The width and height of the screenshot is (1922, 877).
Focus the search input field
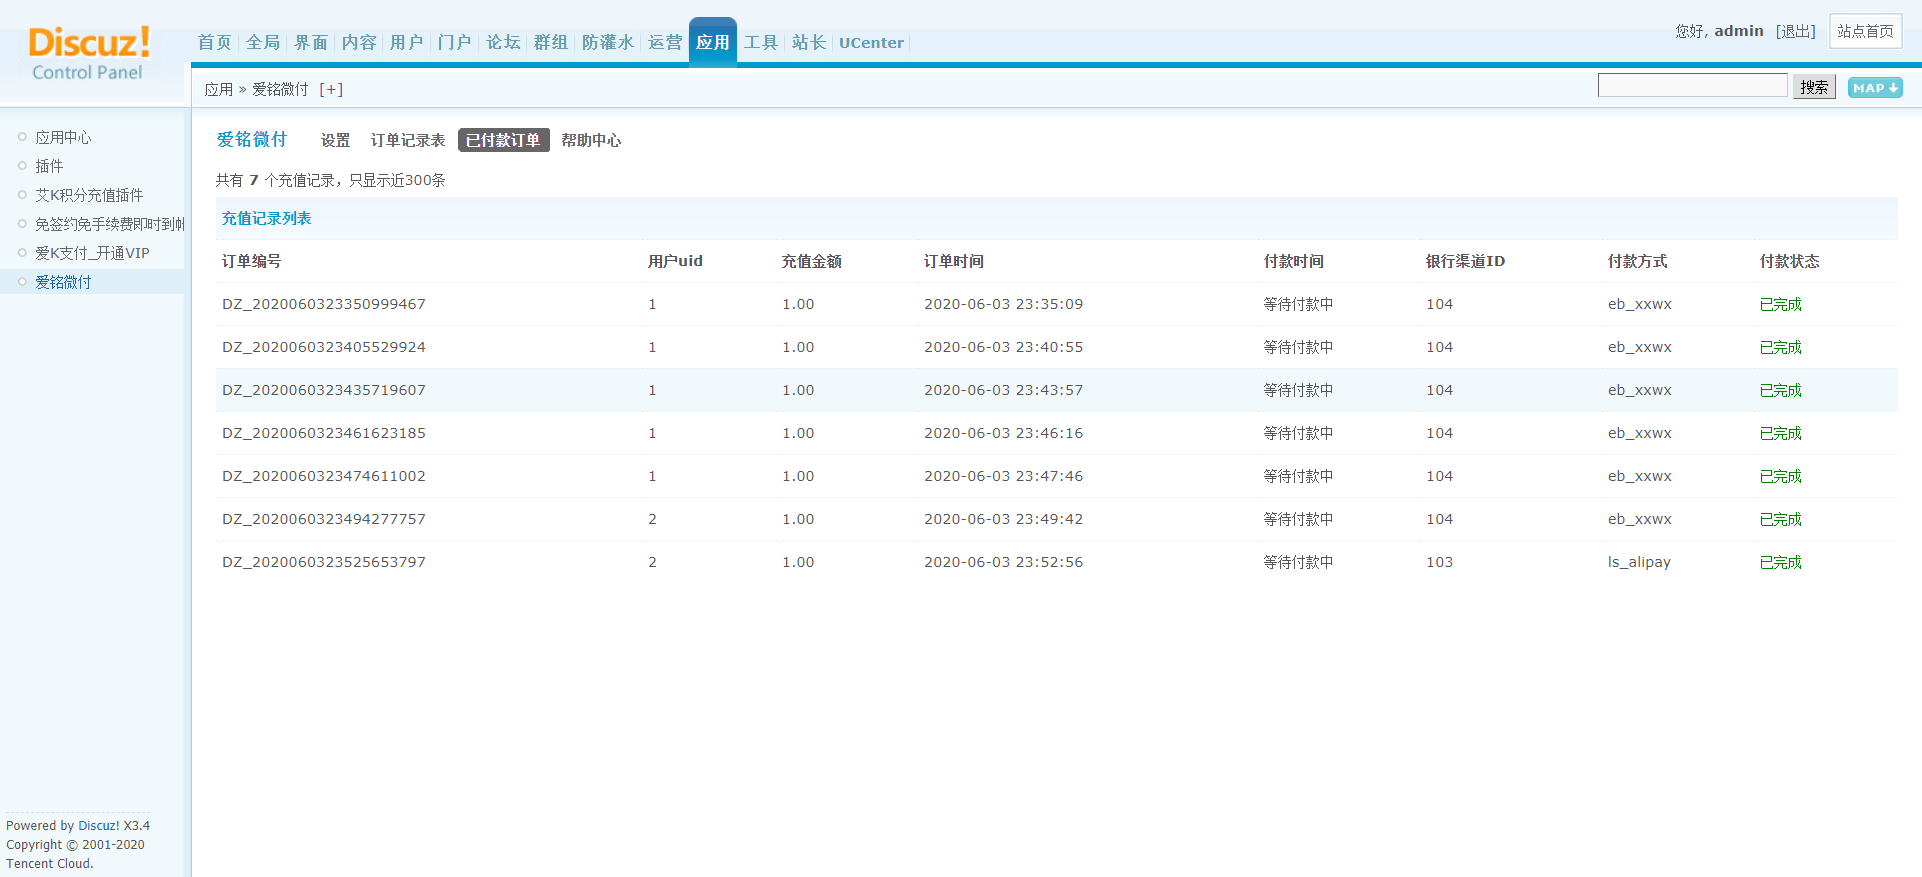[x=1692, y=85]
